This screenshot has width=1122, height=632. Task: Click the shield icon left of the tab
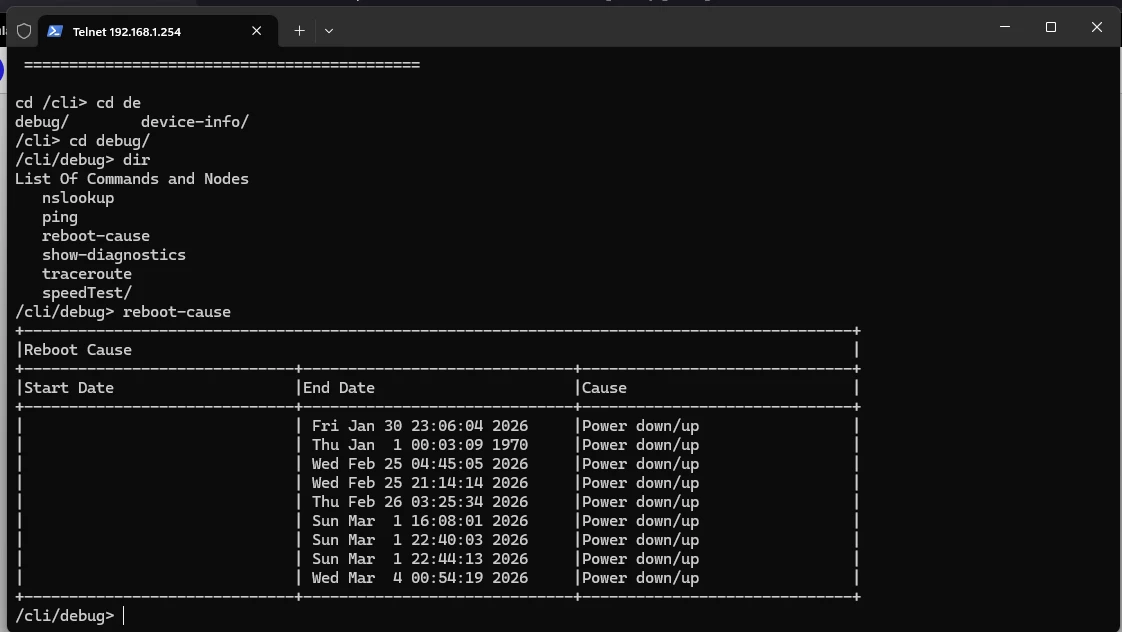click(x=24, y=31)
